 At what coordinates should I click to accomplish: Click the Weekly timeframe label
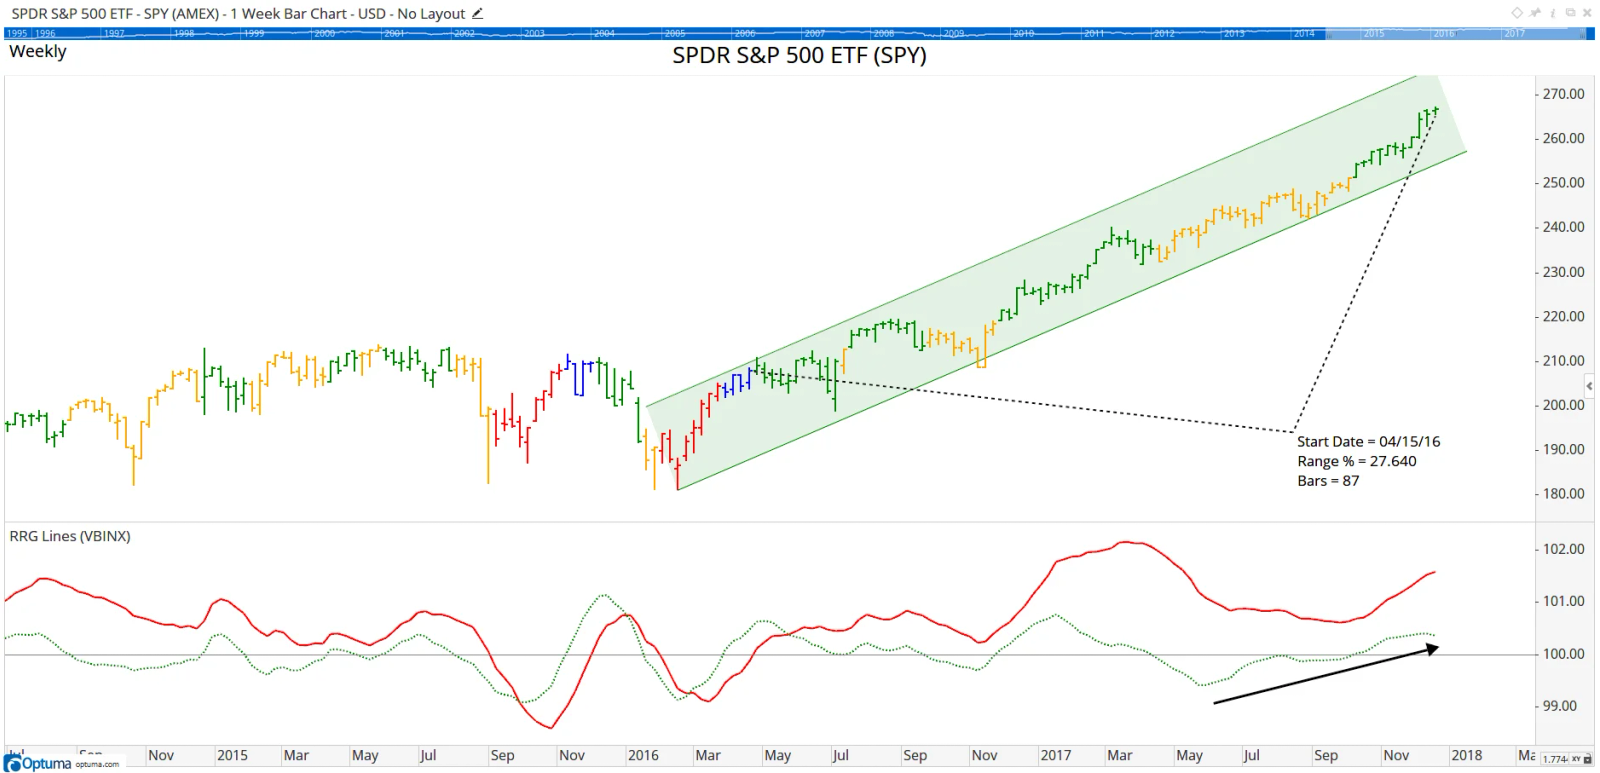(38, 51)
